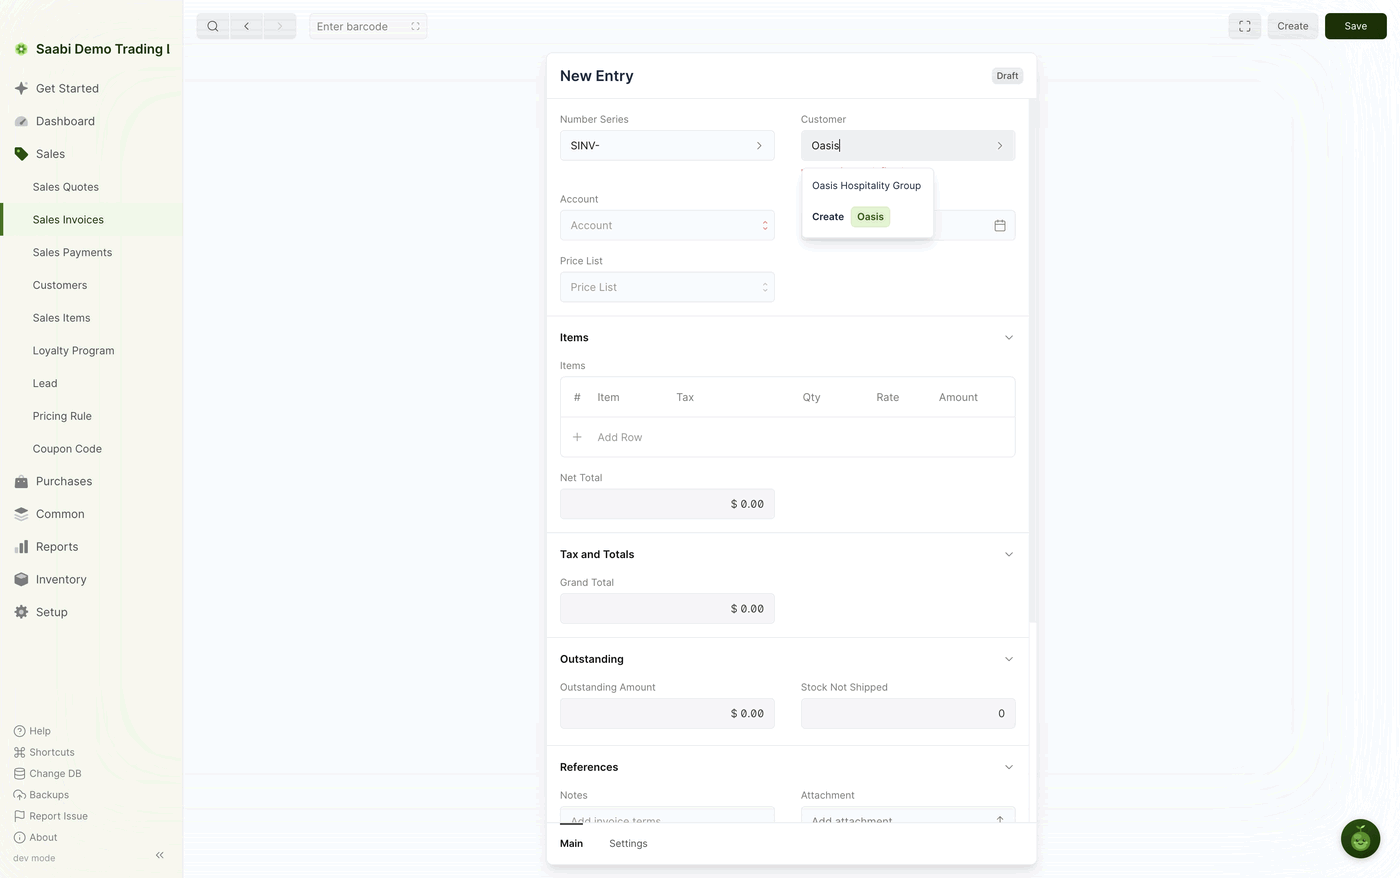Collapse the Outstanding section chevron

pos(1008,659)
